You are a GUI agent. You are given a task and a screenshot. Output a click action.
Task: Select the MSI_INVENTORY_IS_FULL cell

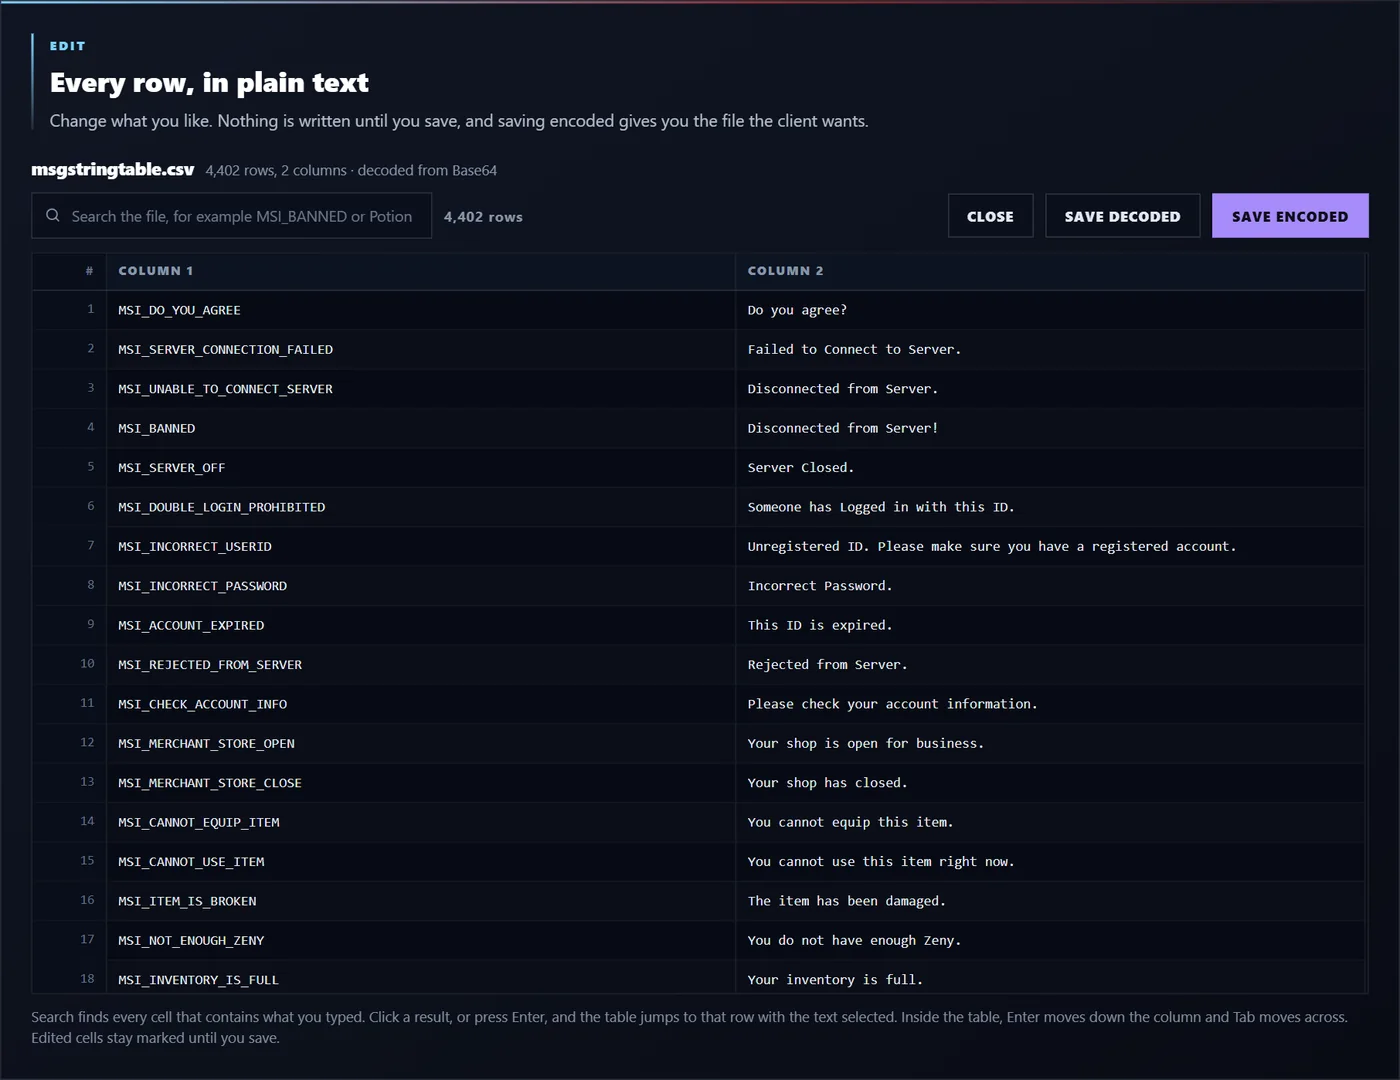[x=421, y=979]
